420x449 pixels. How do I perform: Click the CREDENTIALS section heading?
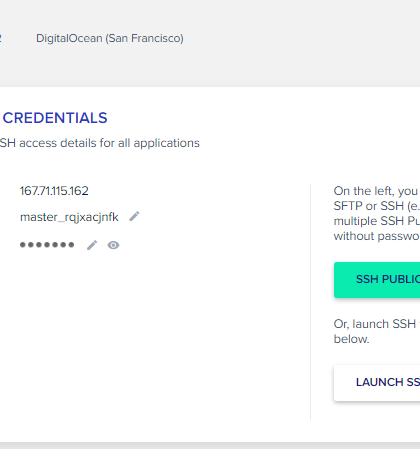55,118
